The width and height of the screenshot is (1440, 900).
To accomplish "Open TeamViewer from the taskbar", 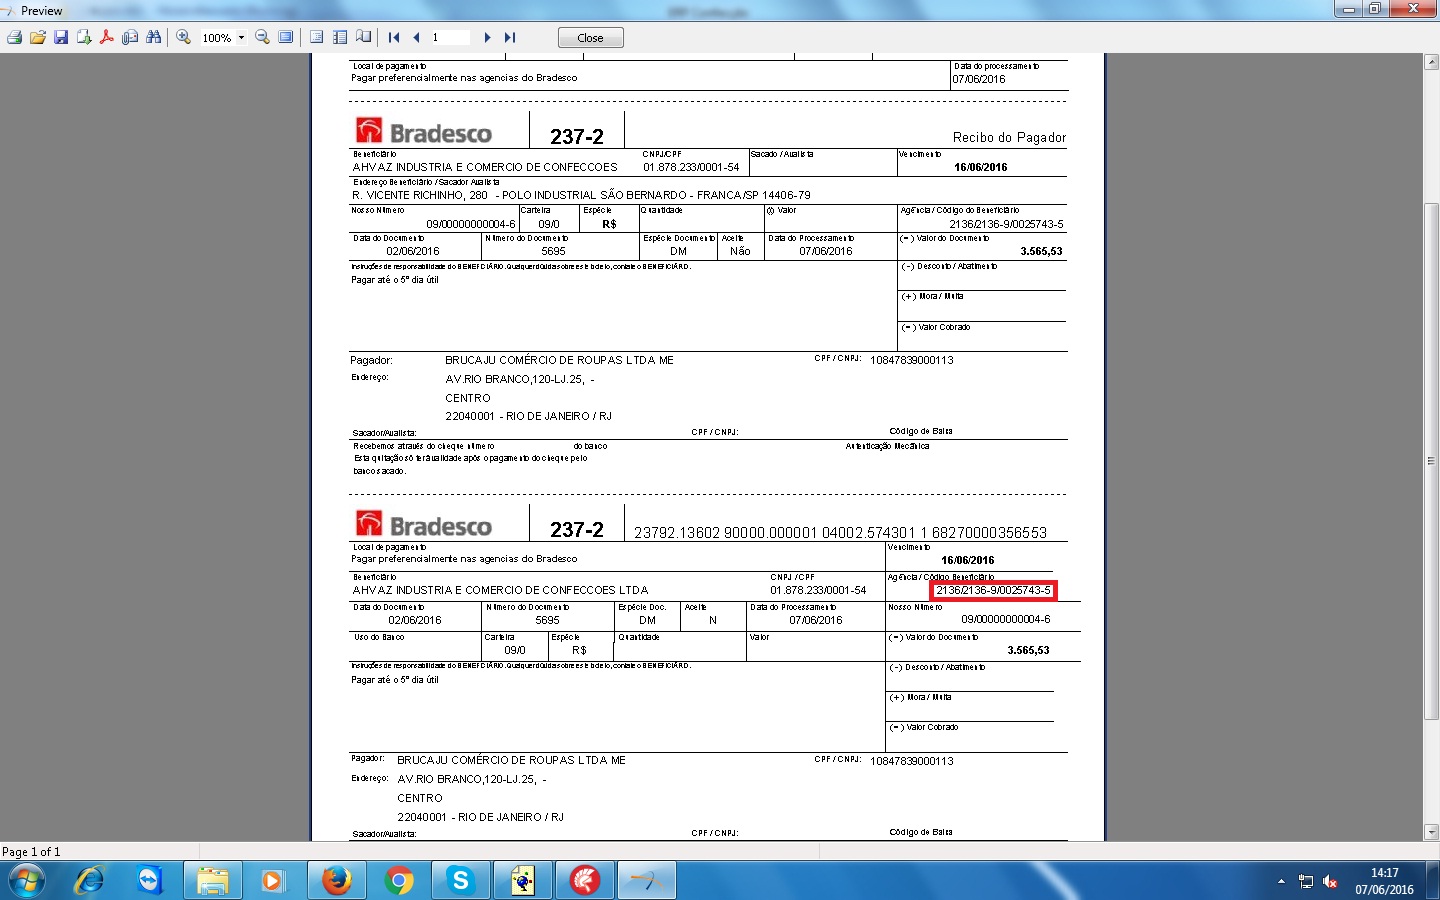I will 150,880.
